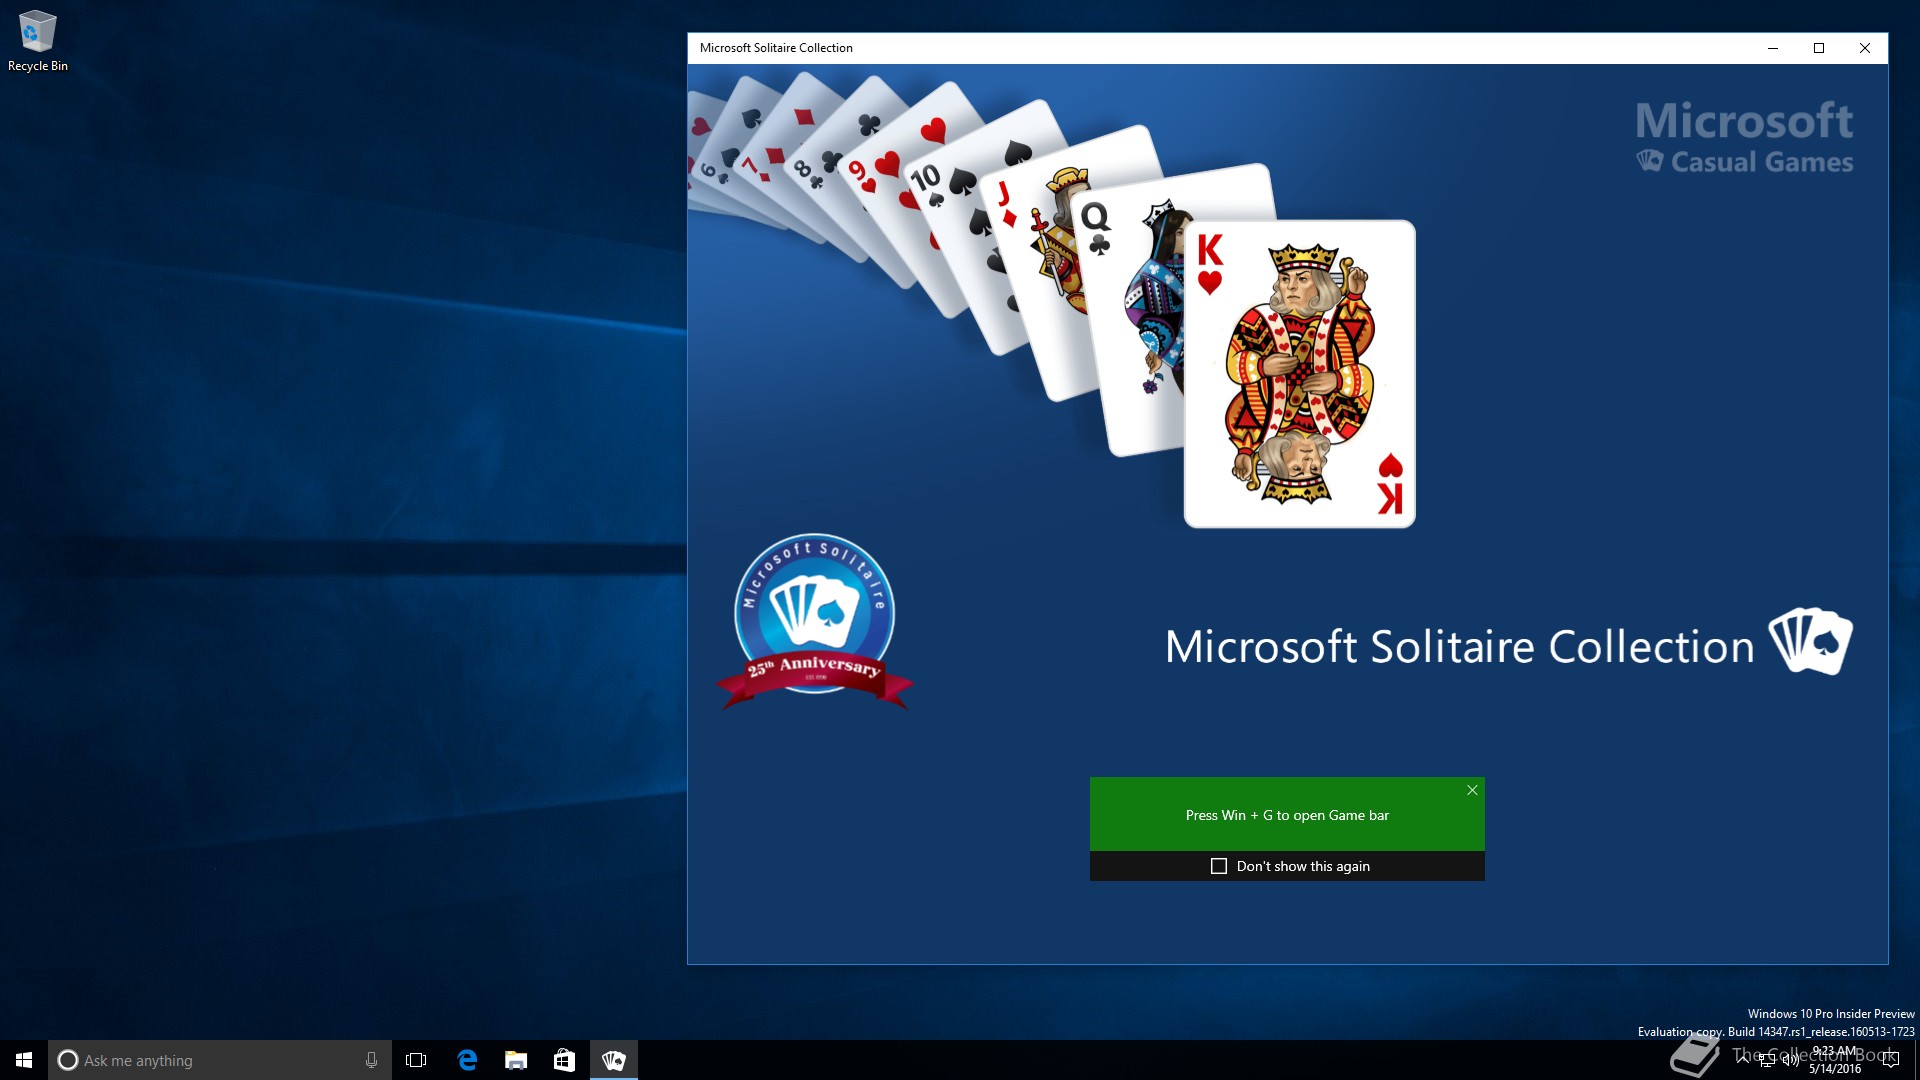1920x1080 pixels.
Task: Open the Windows Store taskbar icon
Action: 564,1060
